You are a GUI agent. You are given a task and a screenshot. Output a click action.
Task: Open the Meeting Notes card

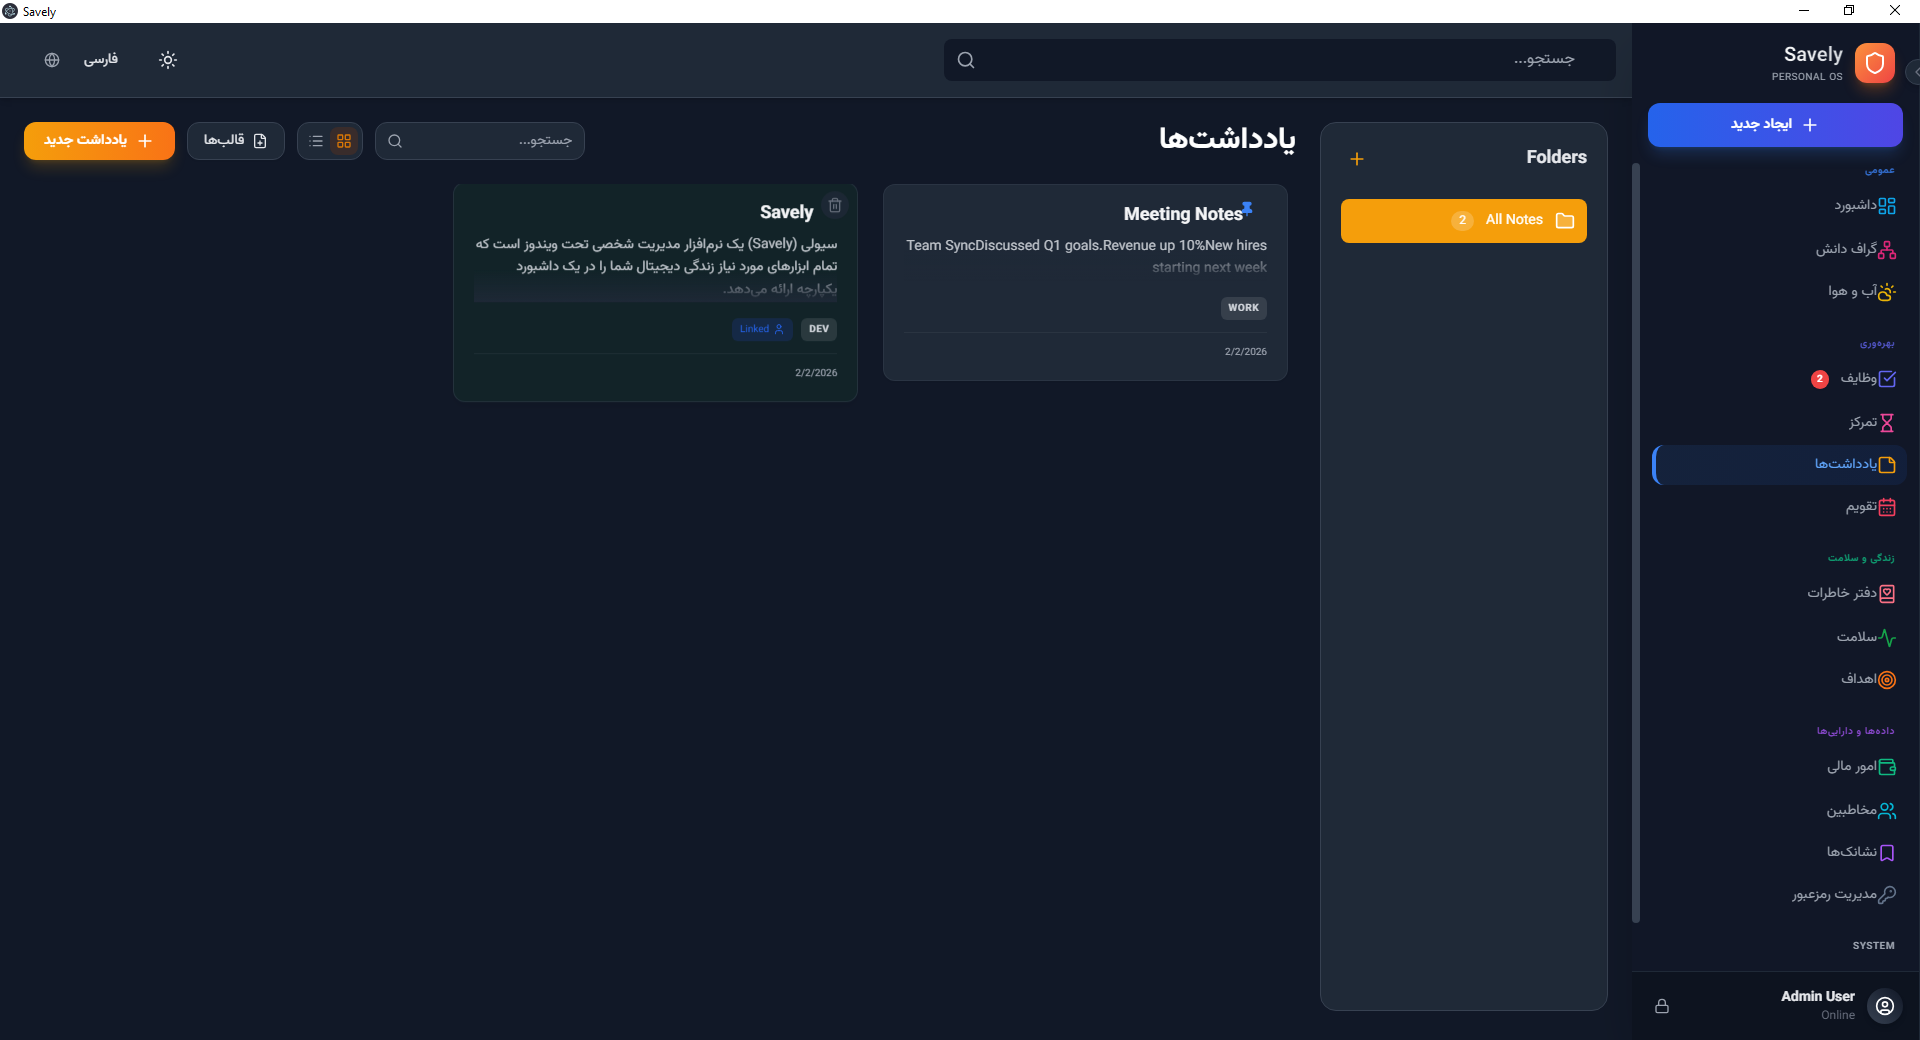coord(1084,282)
